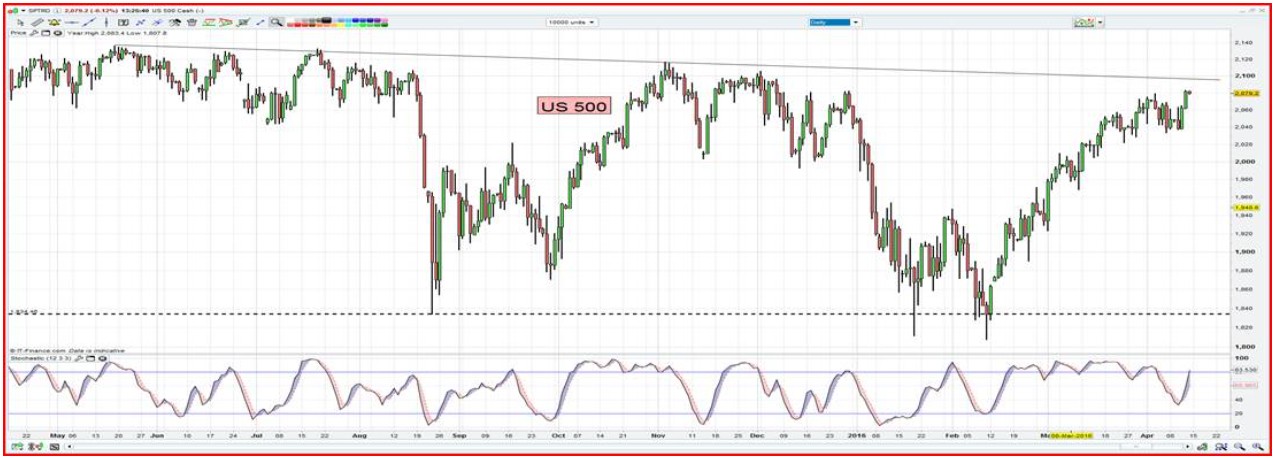Screen dimensions: 1273x458
Task: Click the chart layout icon at top right
Action: click(x=1084, y=22)
